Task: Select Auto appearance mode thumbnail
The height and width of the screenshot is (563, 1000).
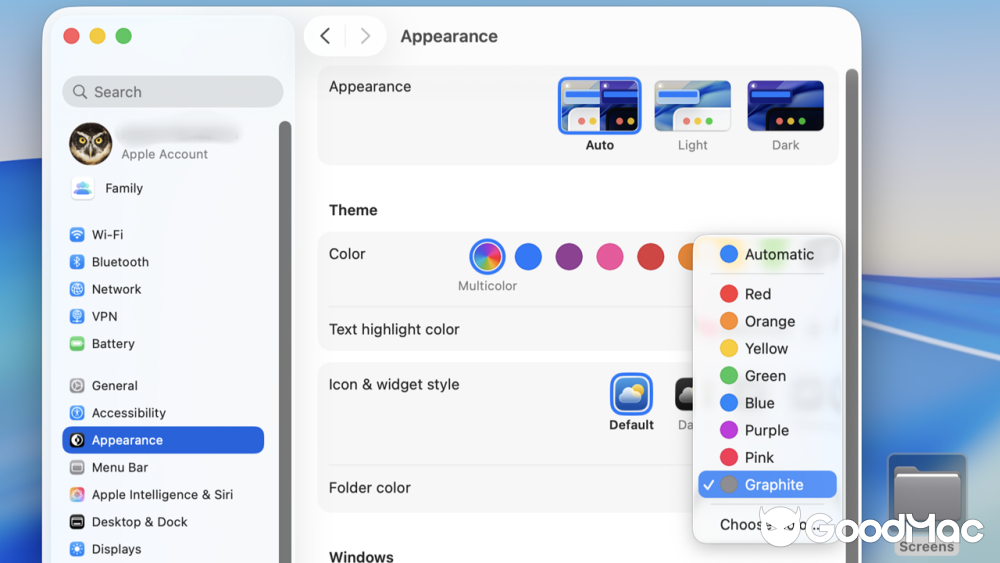Action: point(599,106)
